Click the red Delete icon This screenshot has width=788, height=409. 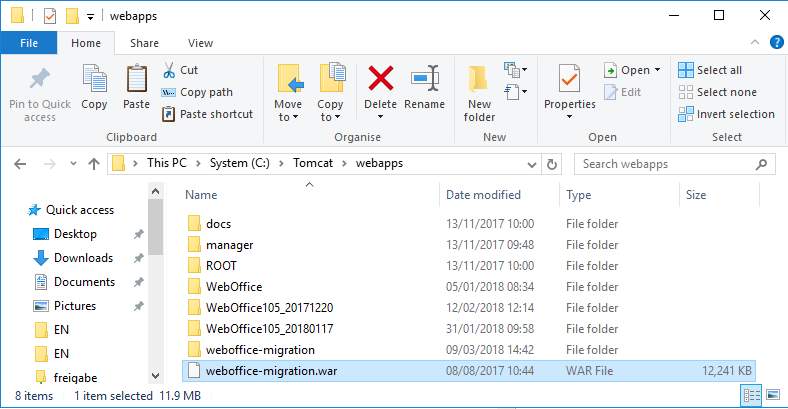click(x=380, y=79)
